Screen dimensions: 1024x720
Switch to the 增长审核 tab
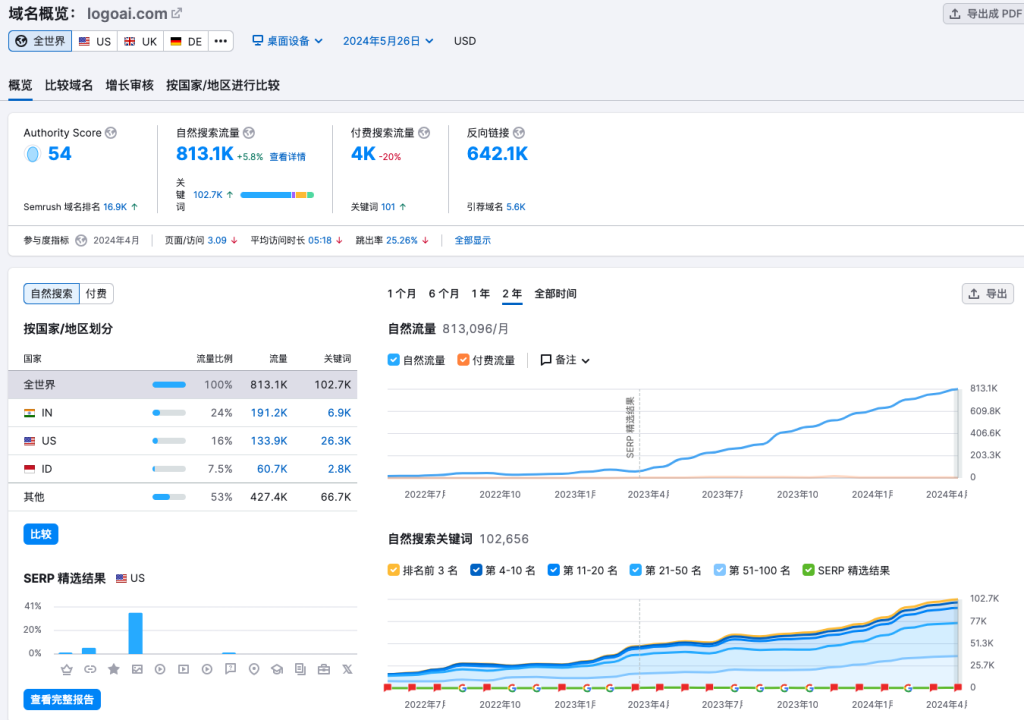pos(129,85)
